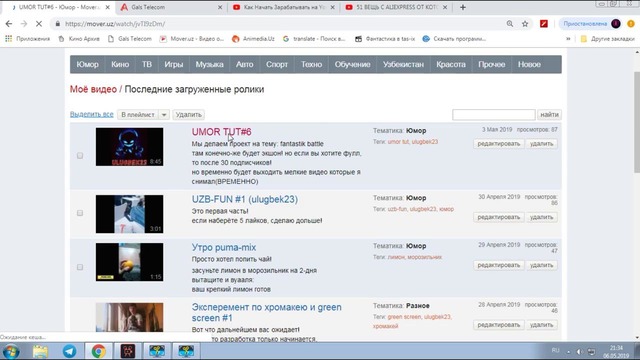Image resolution: width=640 pixels, height=360 pixels.
Task: Click the Удалить button above the list
Action: coord(189,115)
